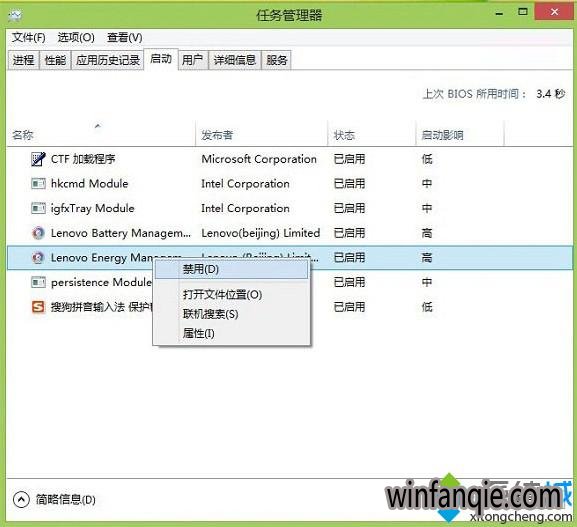
Task: Click the Lenovo Energy Management icon
Action: pos(38,257)
